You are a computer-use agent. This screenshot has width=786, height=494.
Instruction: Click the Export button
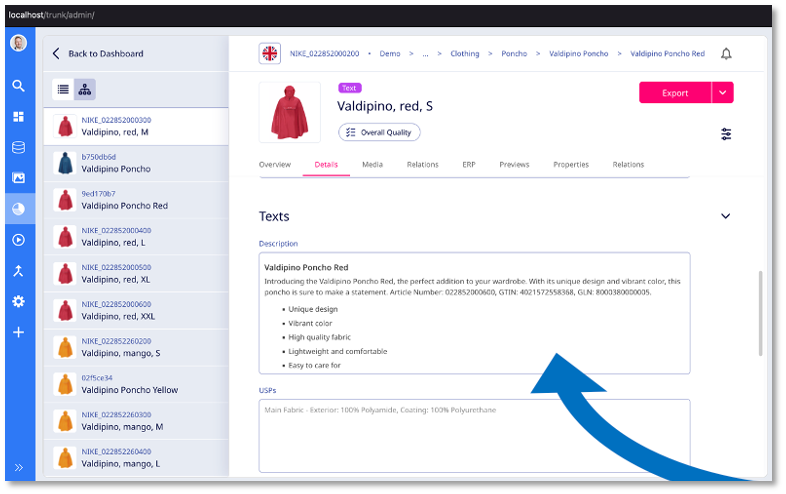pyautogui.click(x=675, y=93)
